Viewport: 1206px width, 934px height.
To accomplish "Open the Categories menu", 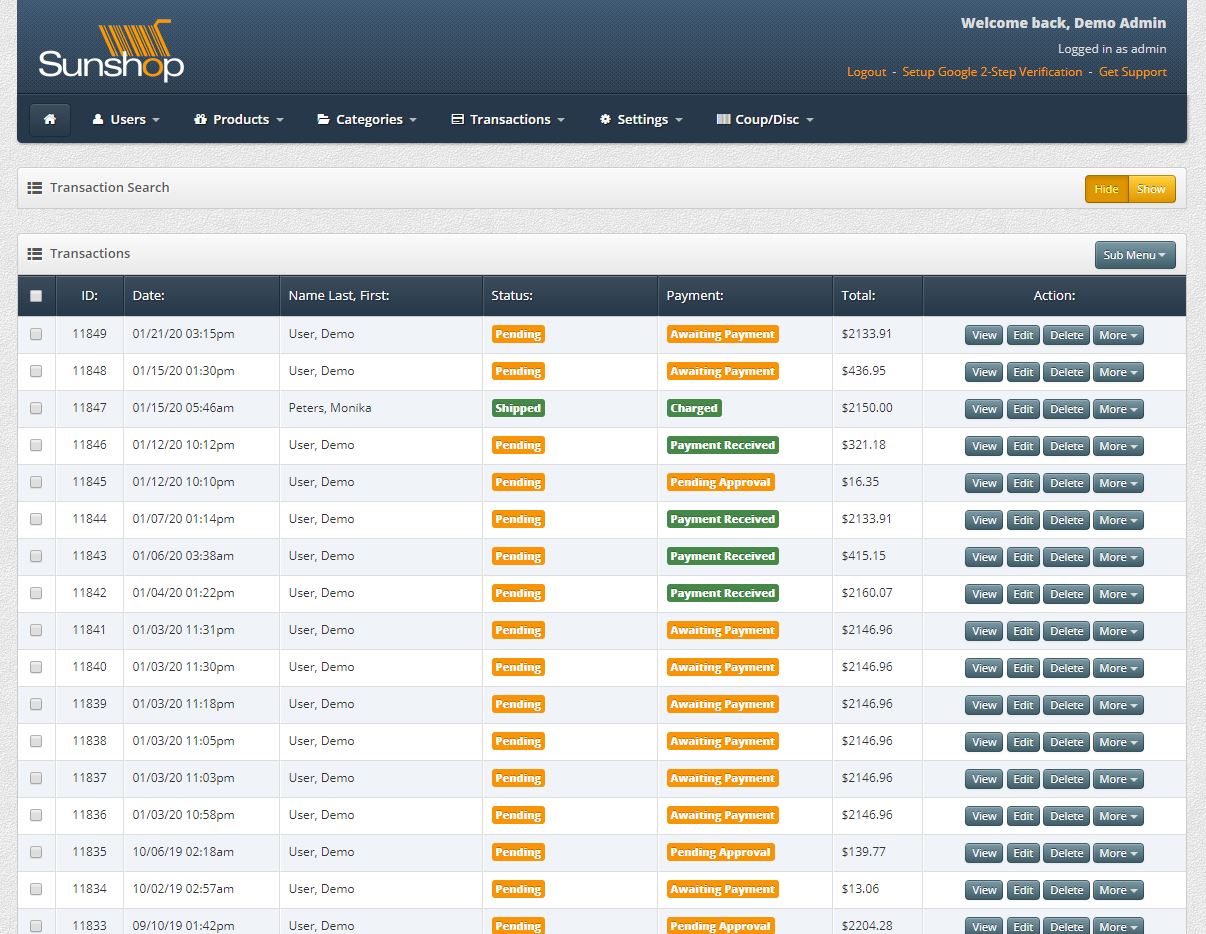I will click(x=367, y=119).
